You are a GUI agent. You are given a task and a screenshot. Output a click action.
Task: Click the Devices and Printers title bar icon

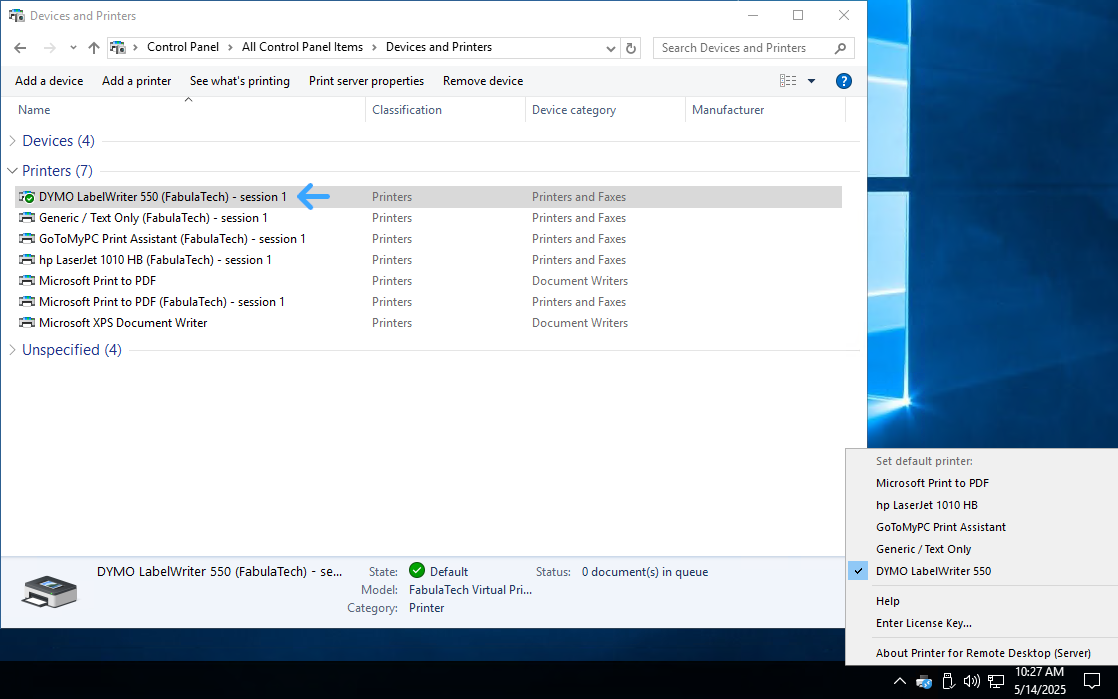[16, 15]
